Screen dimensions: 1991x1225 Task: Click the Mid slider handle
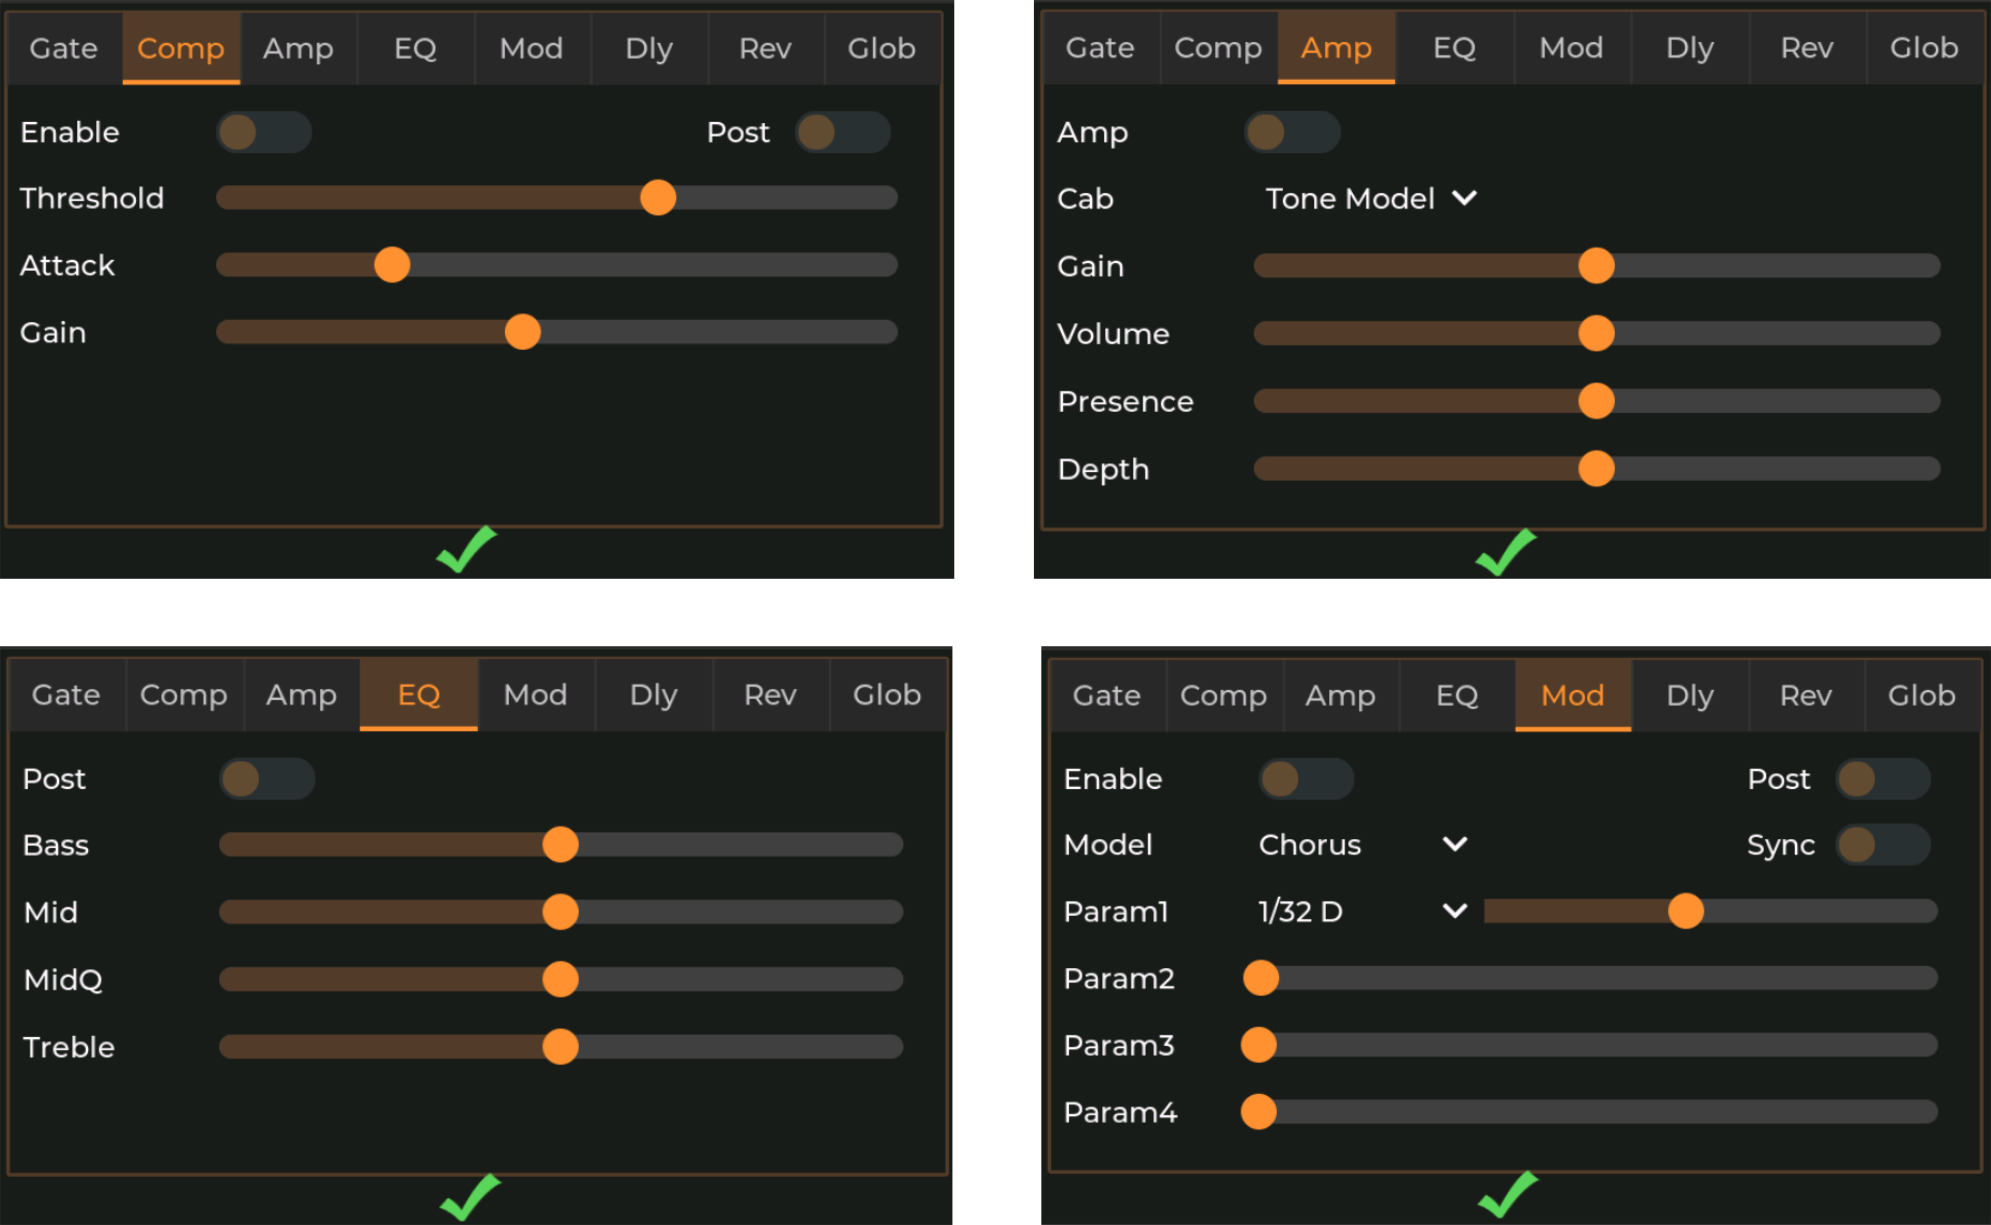pyautogui.click(x=561, y=912)
